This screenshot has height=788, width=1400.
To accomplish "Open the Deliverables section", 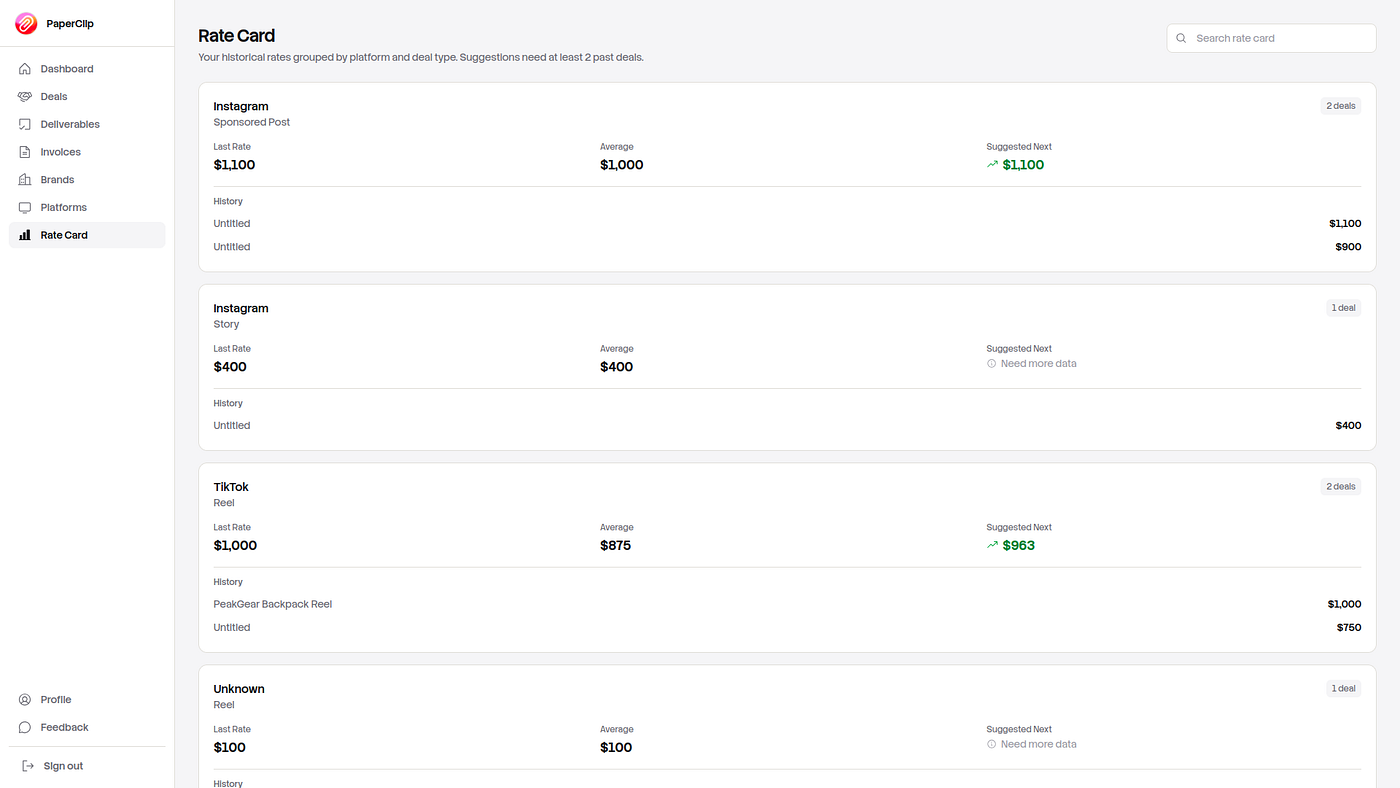I will (87, 124).
